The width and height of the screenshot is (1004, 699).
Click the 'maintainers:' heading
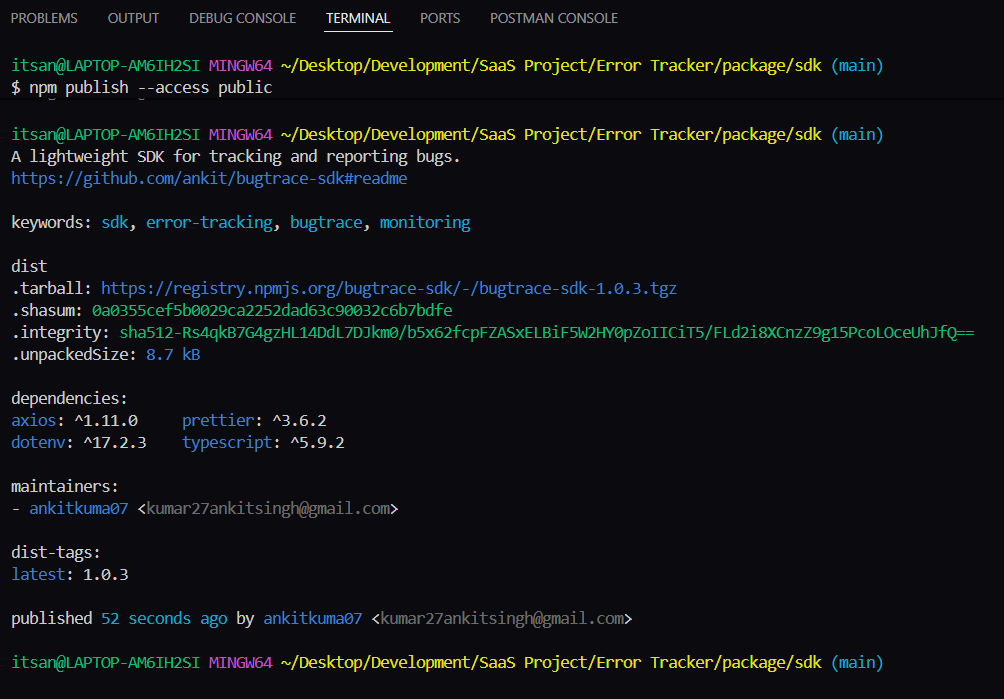coord(65,487)
